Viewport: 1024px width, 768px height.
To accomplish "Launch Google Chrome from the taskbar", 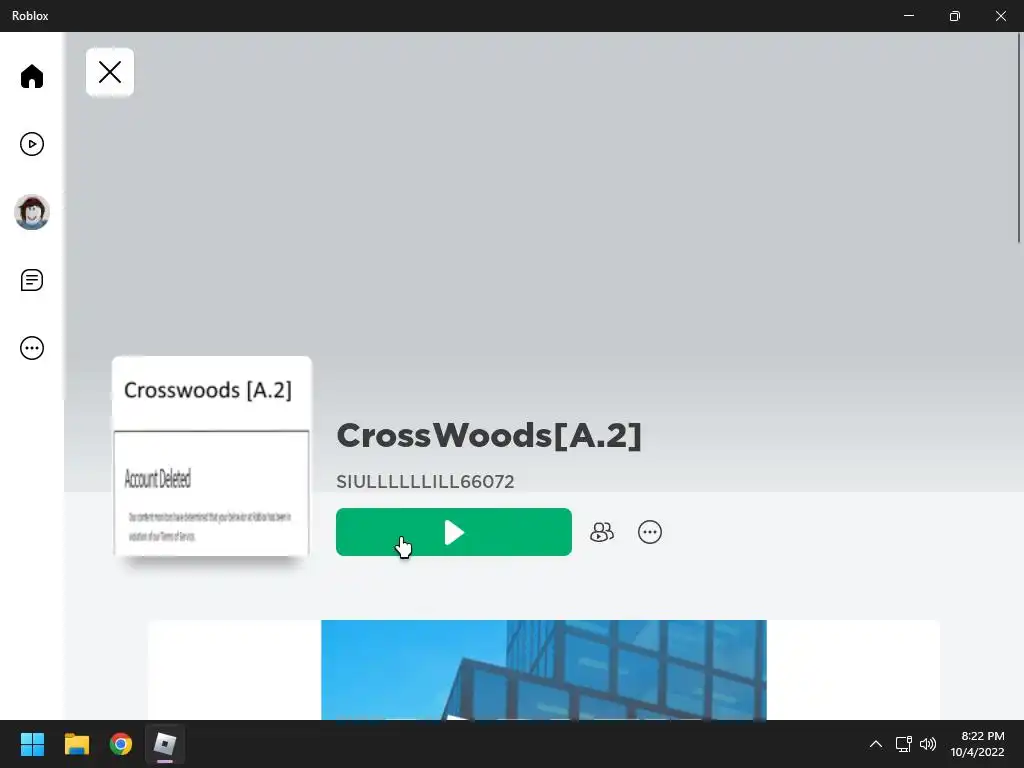I will coord(121,744).
